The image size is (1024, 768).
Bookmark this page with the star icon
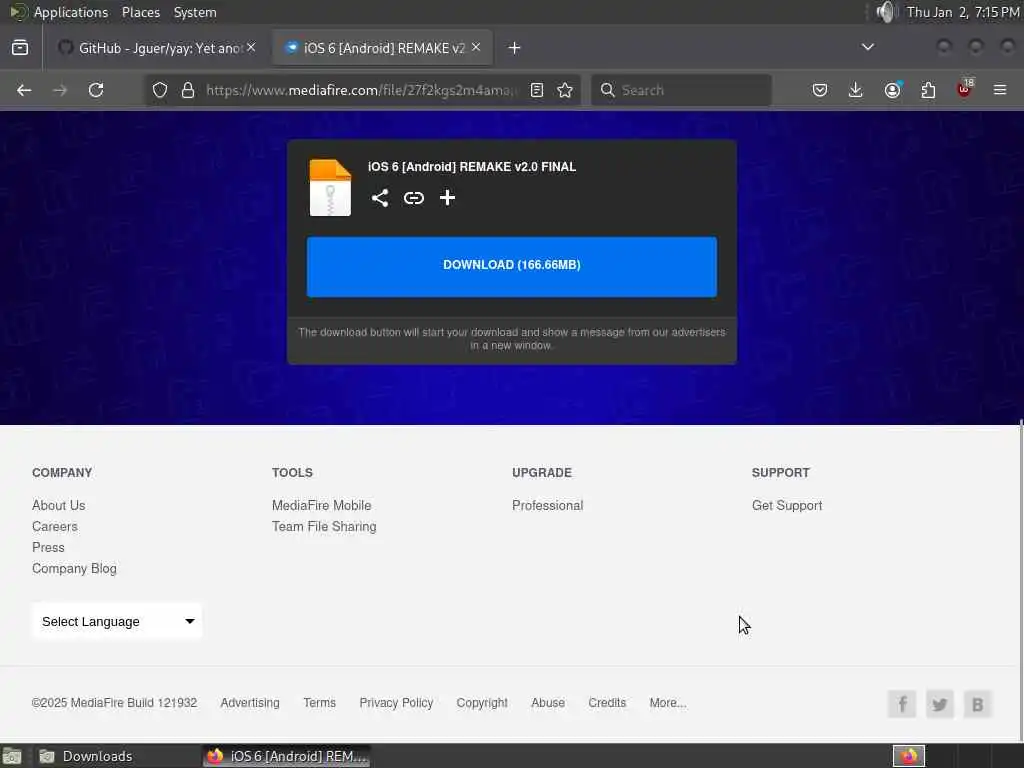coord(565,90)
